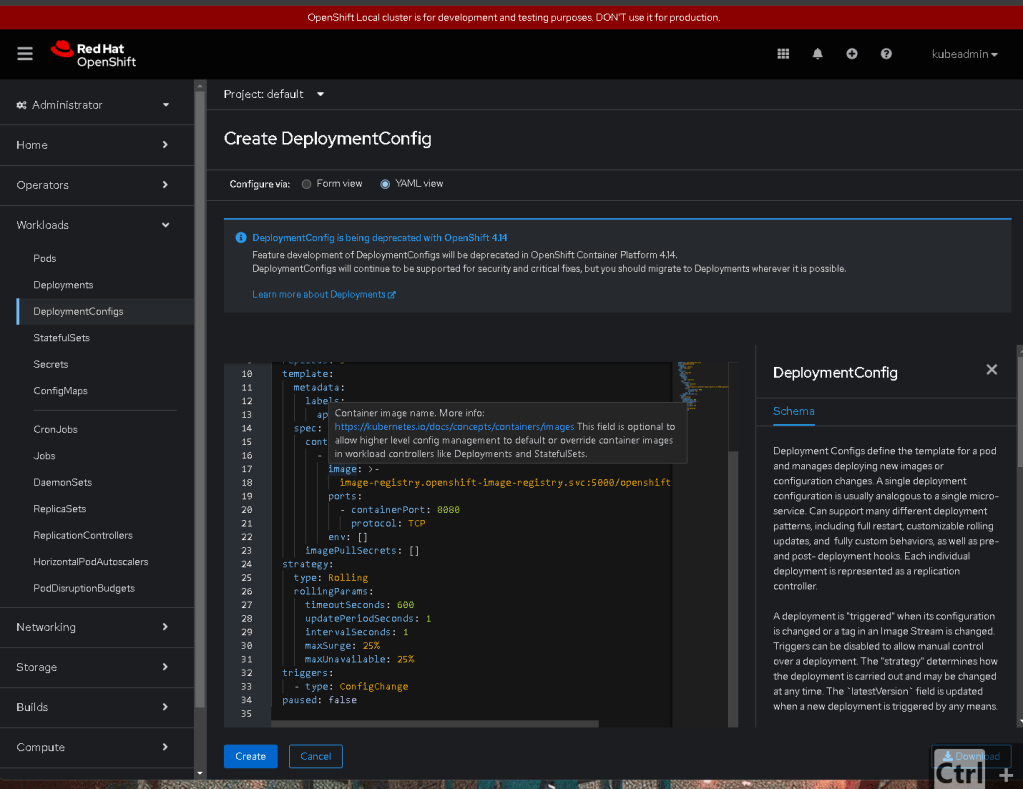The height and width of the screenshot is (789, 1023).
Task: Click editor line 'type: ConfigChange'
Action: pos(351,687)
